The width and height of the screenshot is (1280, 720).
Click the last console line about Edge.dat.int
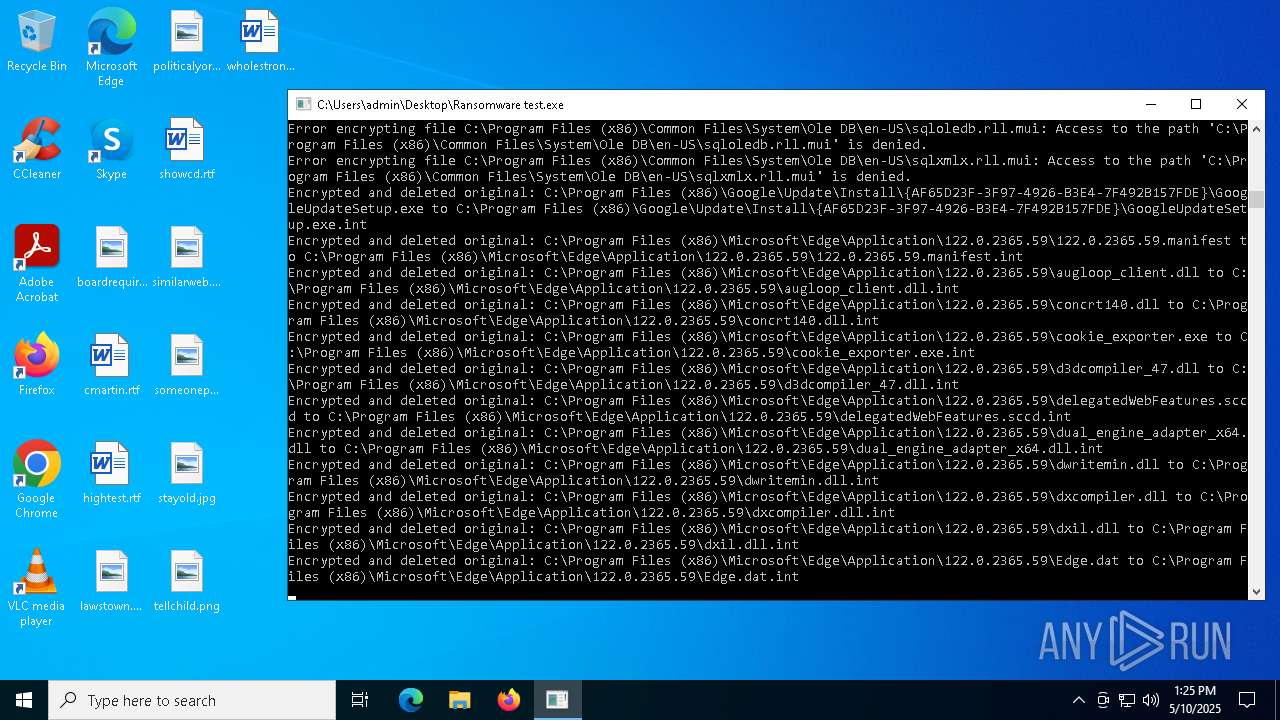tap(768, 569)
